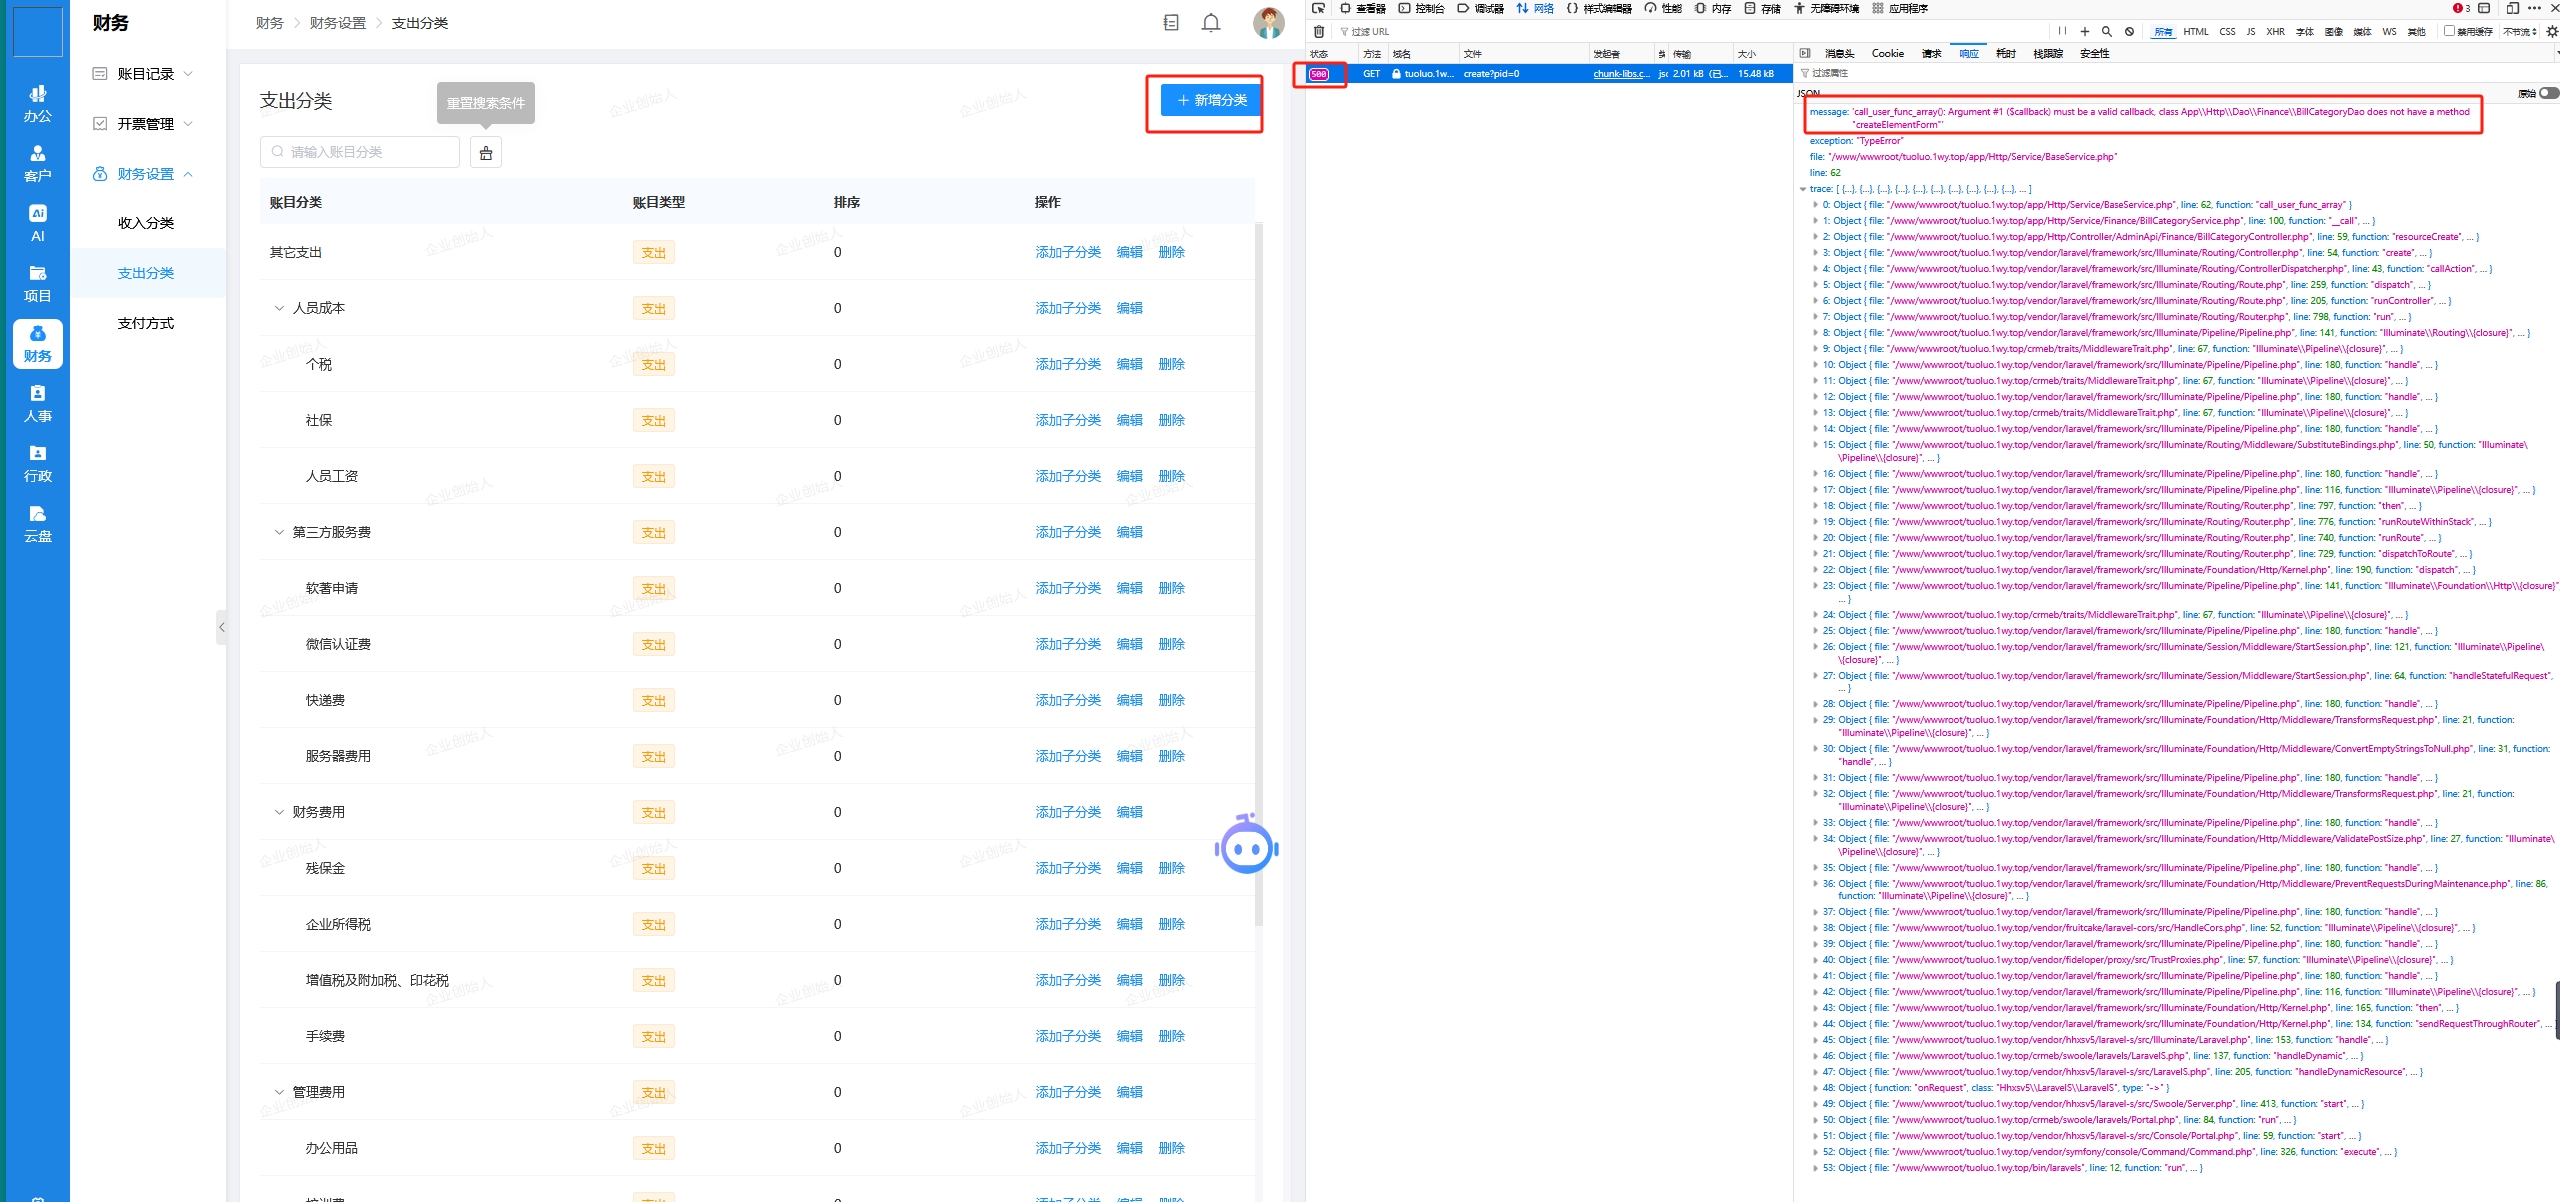Screen dimensions: 2560x1202
Task: Pause network recording in devtools
Action: click(x=2062, y=31)
